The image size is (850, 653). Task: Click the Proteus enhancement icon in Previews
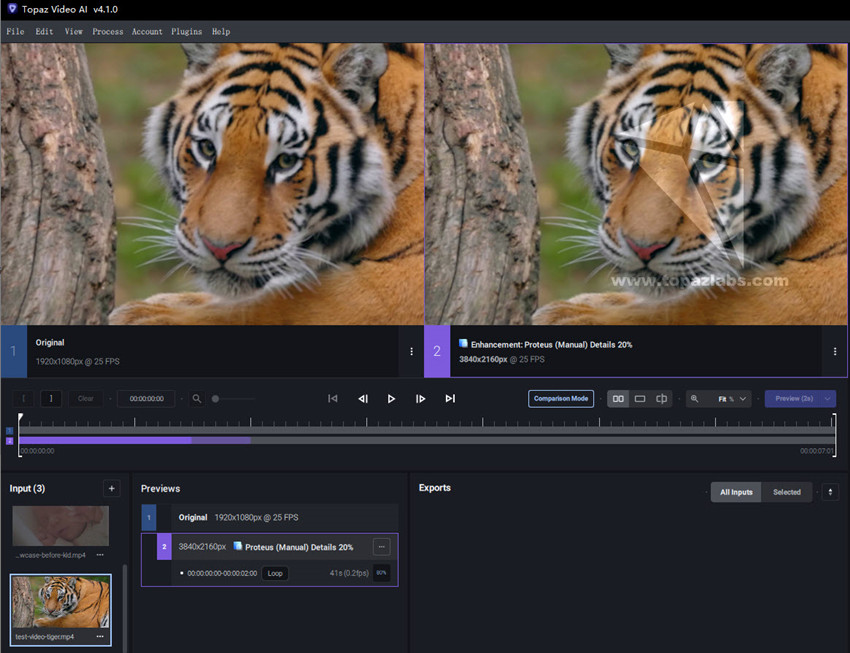[237, 546]
